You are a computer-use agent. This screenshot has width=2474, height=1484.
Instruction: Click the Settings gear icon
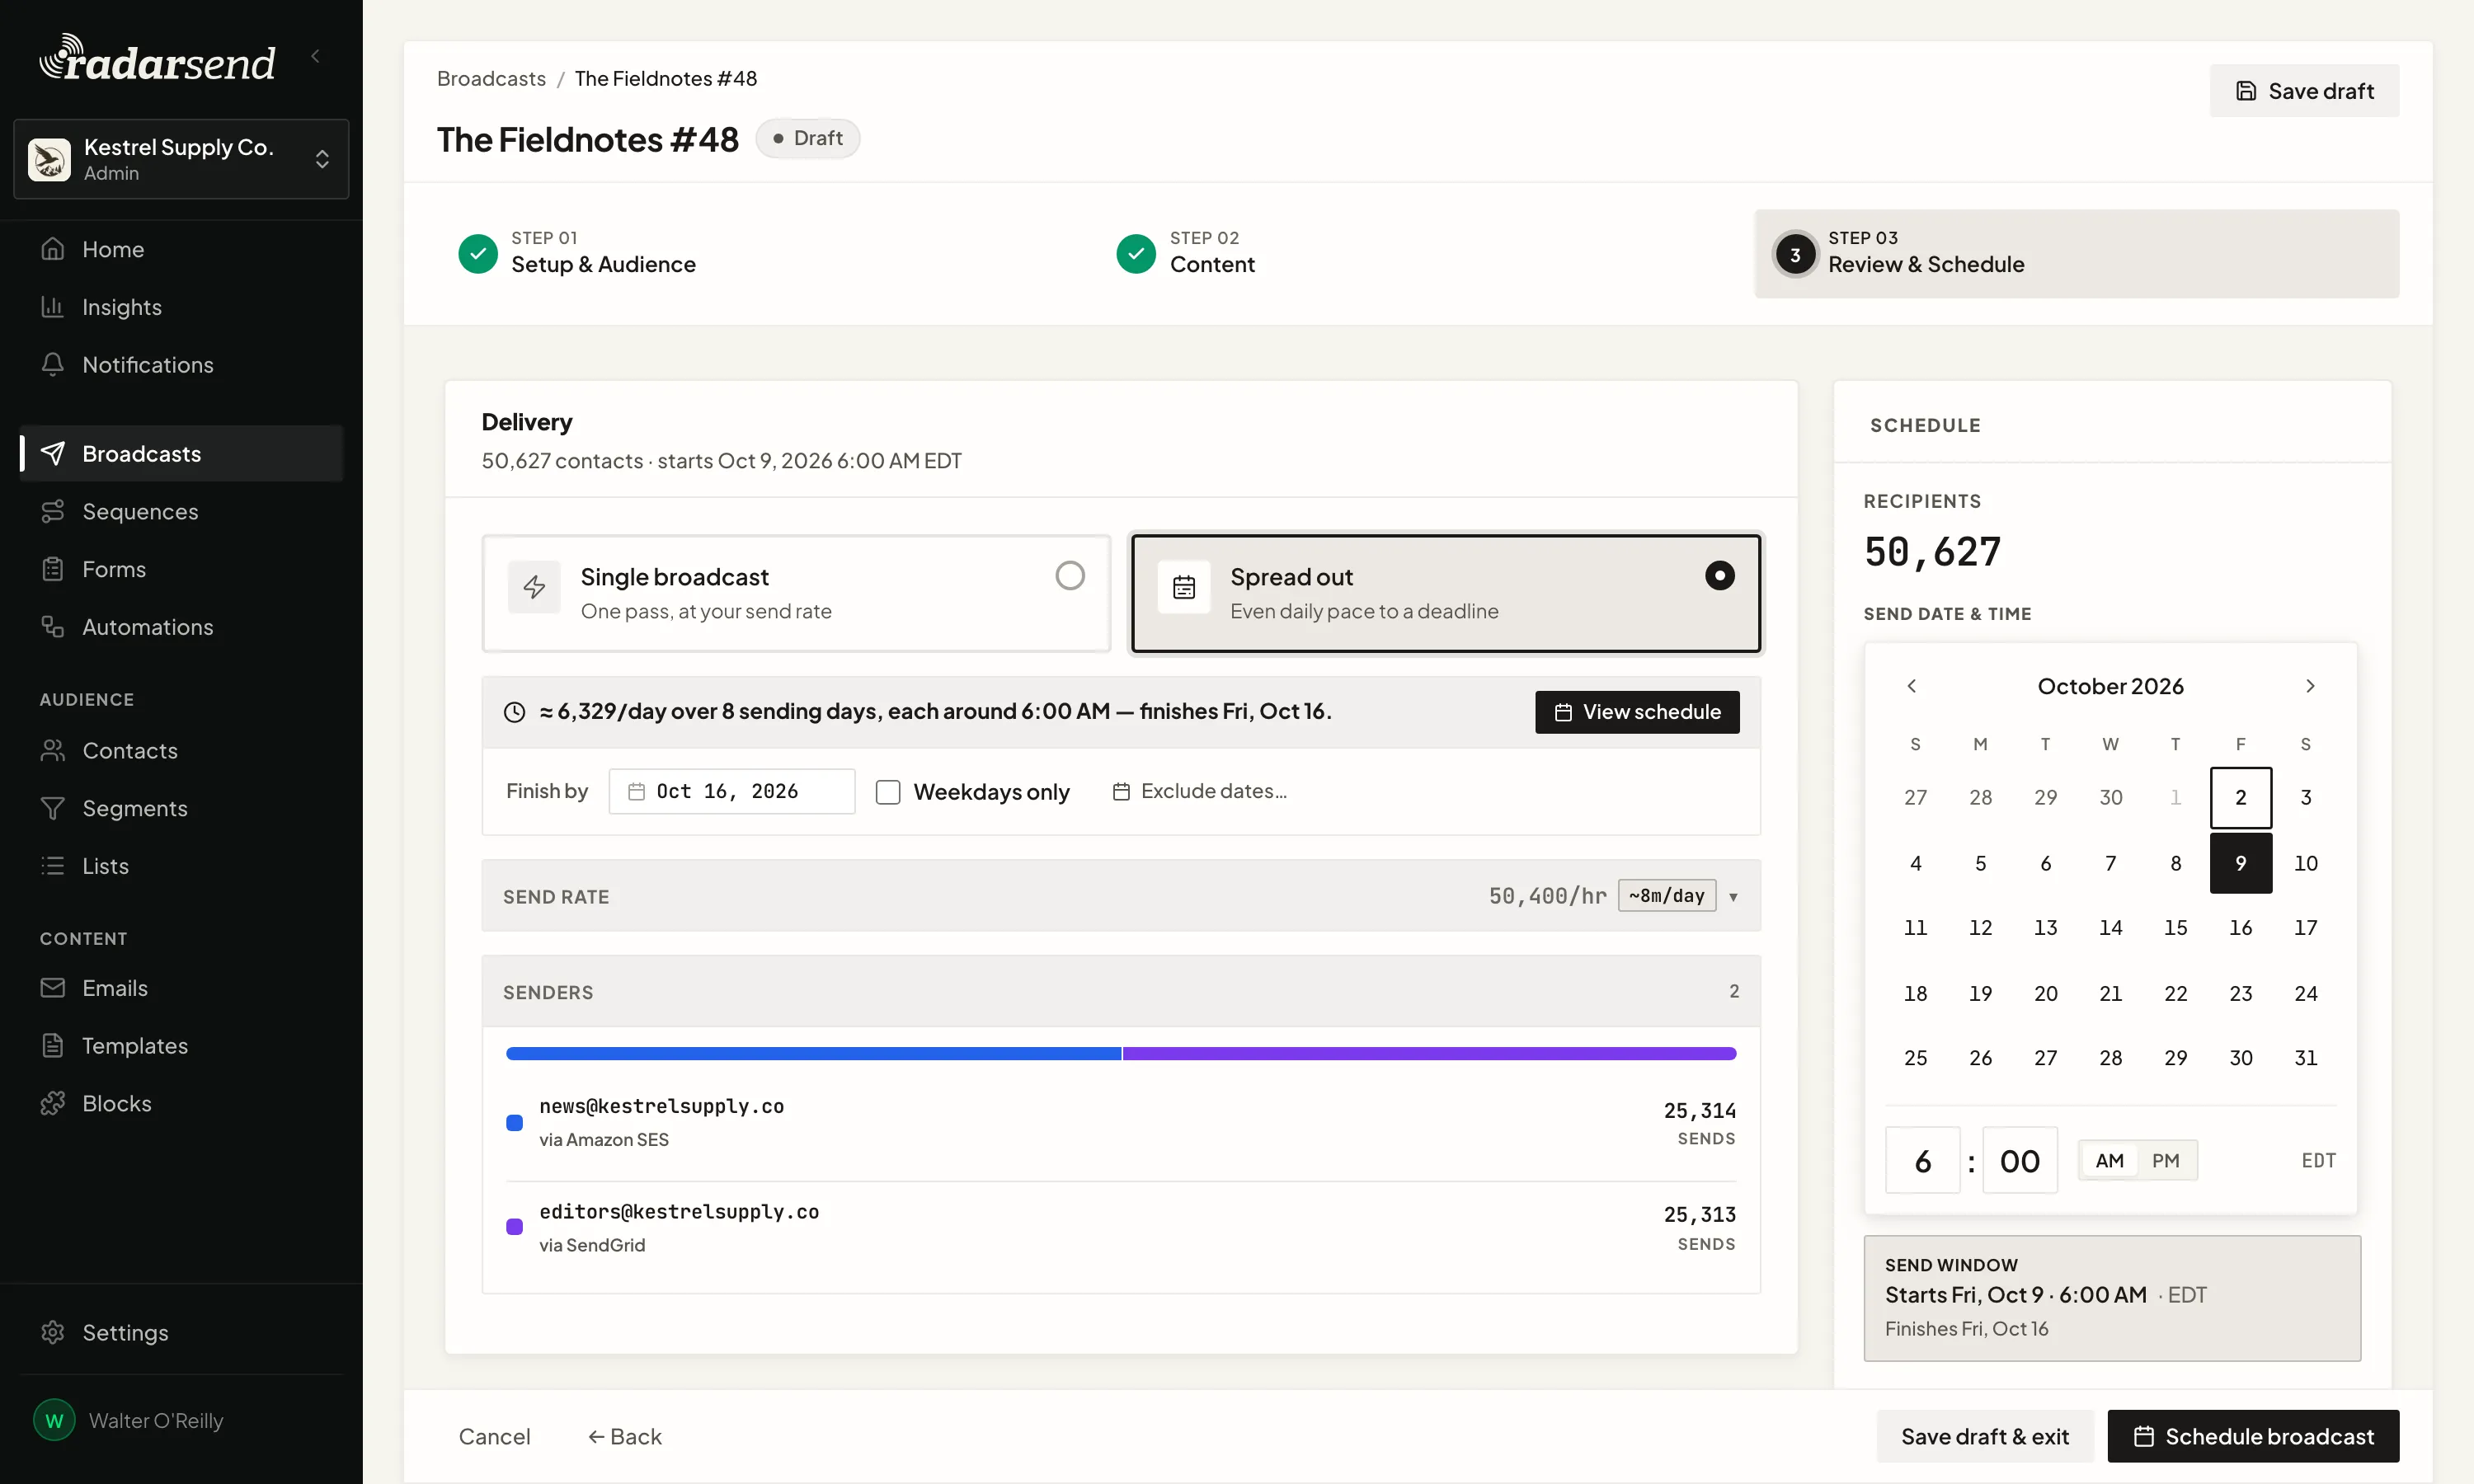tap(53, 1332)
